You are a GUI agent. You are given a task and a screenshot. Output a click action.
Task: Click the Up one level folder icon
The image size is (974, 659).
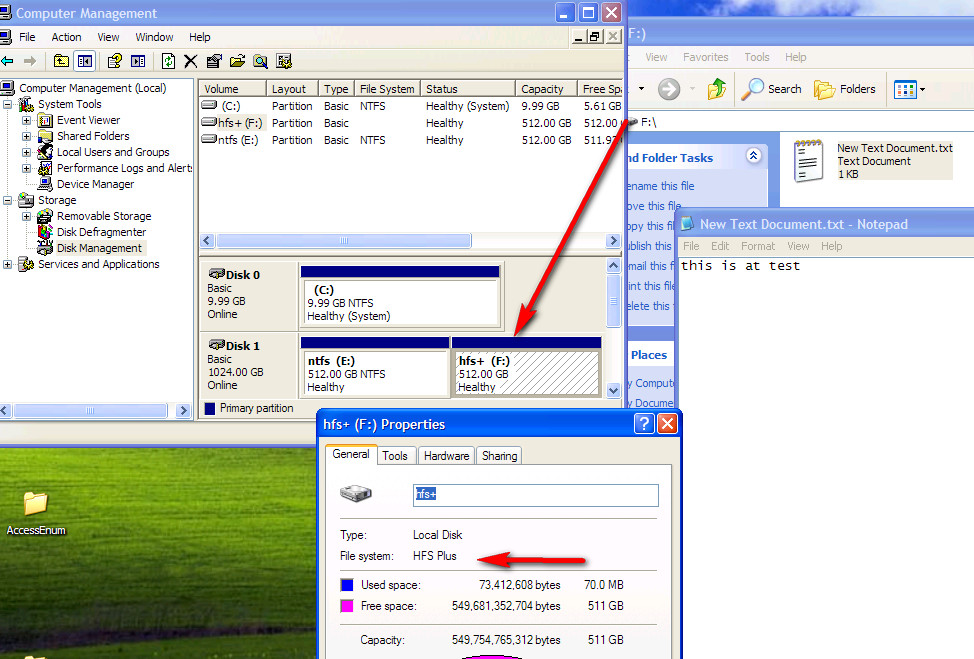pyautogui.click(x=61, y=61)
